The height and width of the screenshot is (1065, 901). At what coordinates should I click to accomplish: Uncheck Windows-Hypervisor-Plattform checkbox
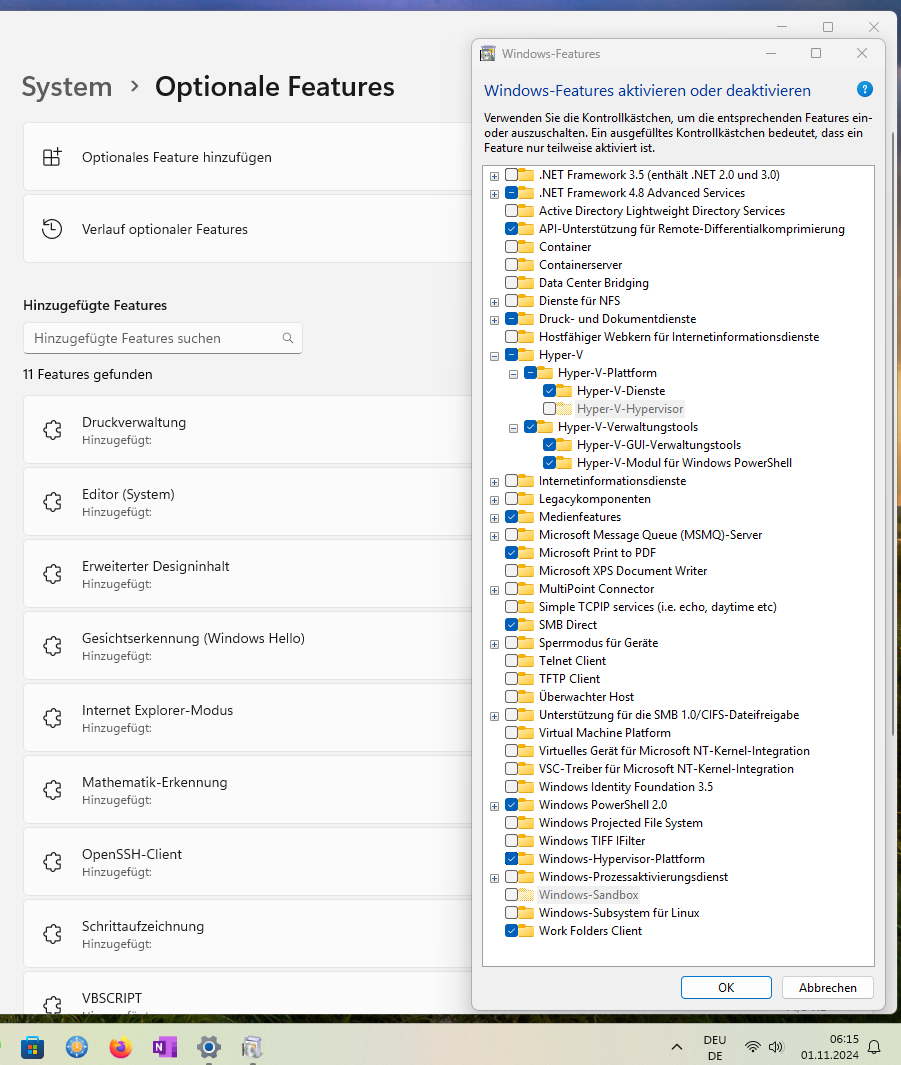[x=511, y=859]
